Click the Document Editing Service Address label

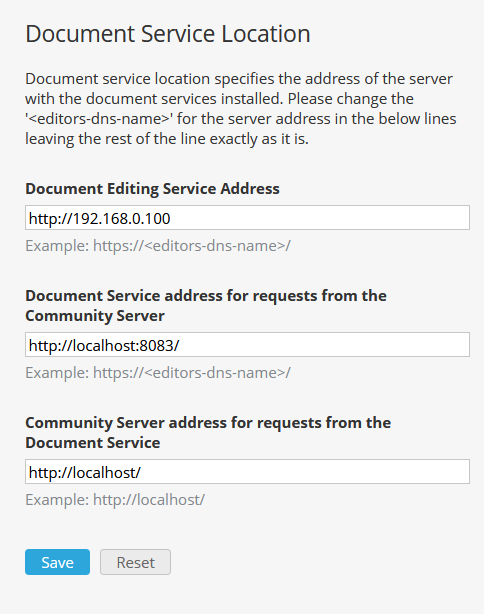(152, 189)
